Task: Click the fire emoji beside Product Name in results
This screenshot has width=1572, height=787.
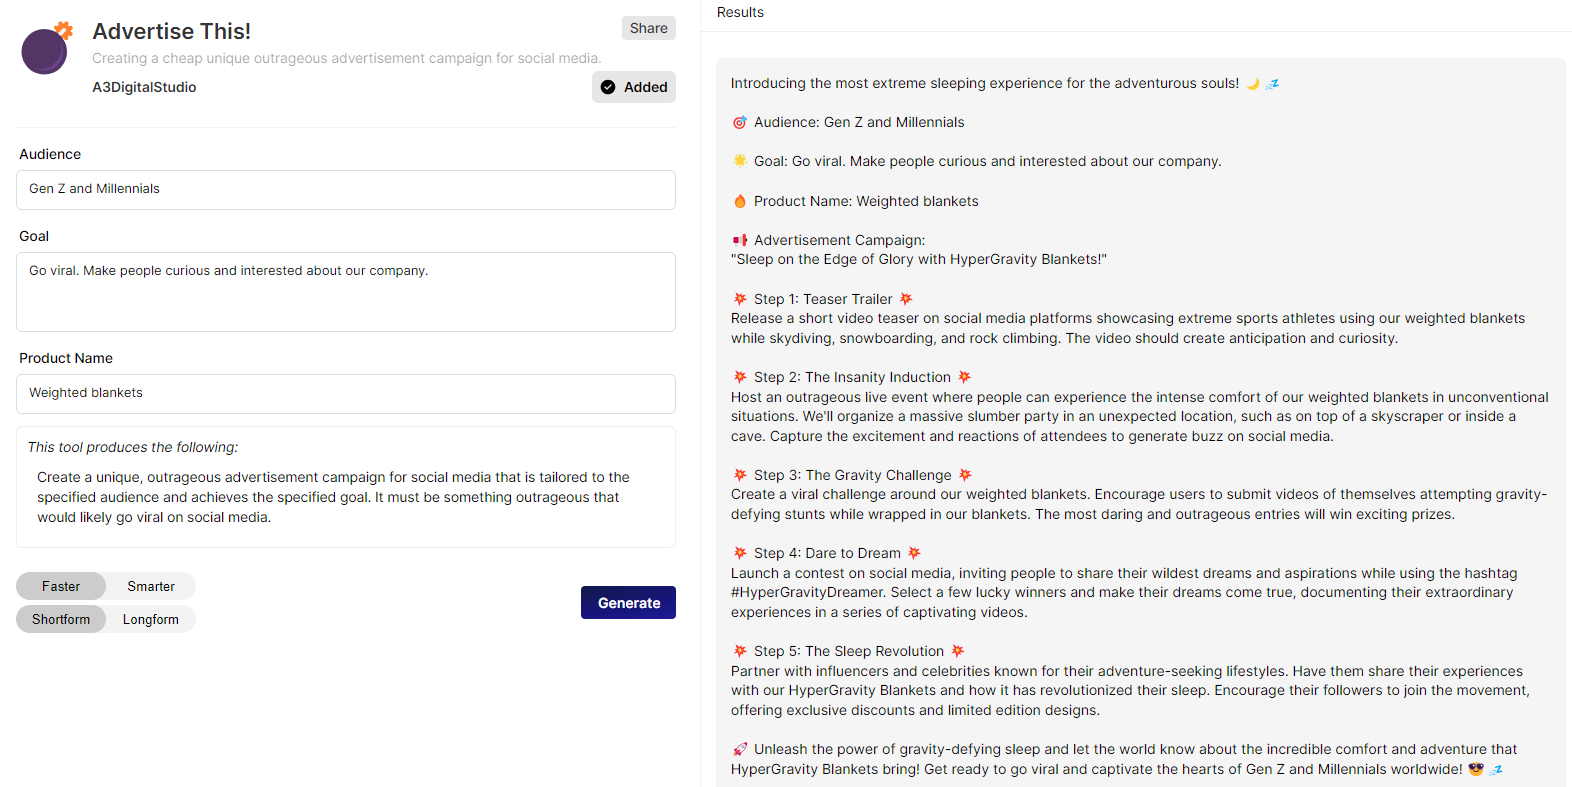Action: pyautogui.click(x=739, y=200)
